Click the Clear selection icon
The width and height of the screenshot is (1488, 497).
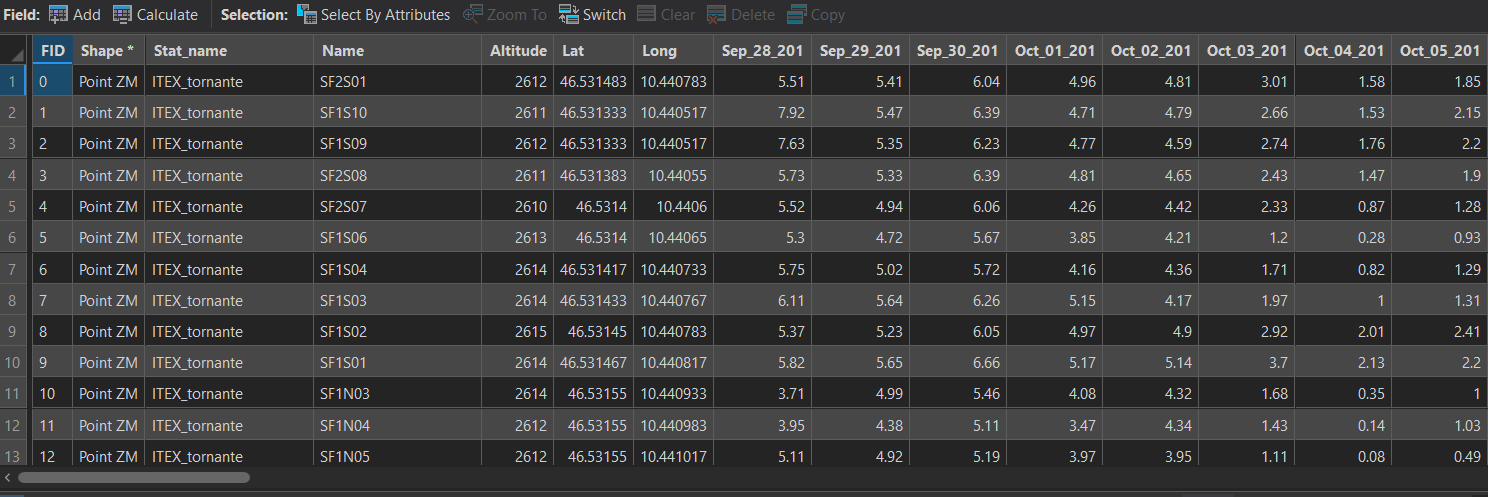click(x=647, y=15)
